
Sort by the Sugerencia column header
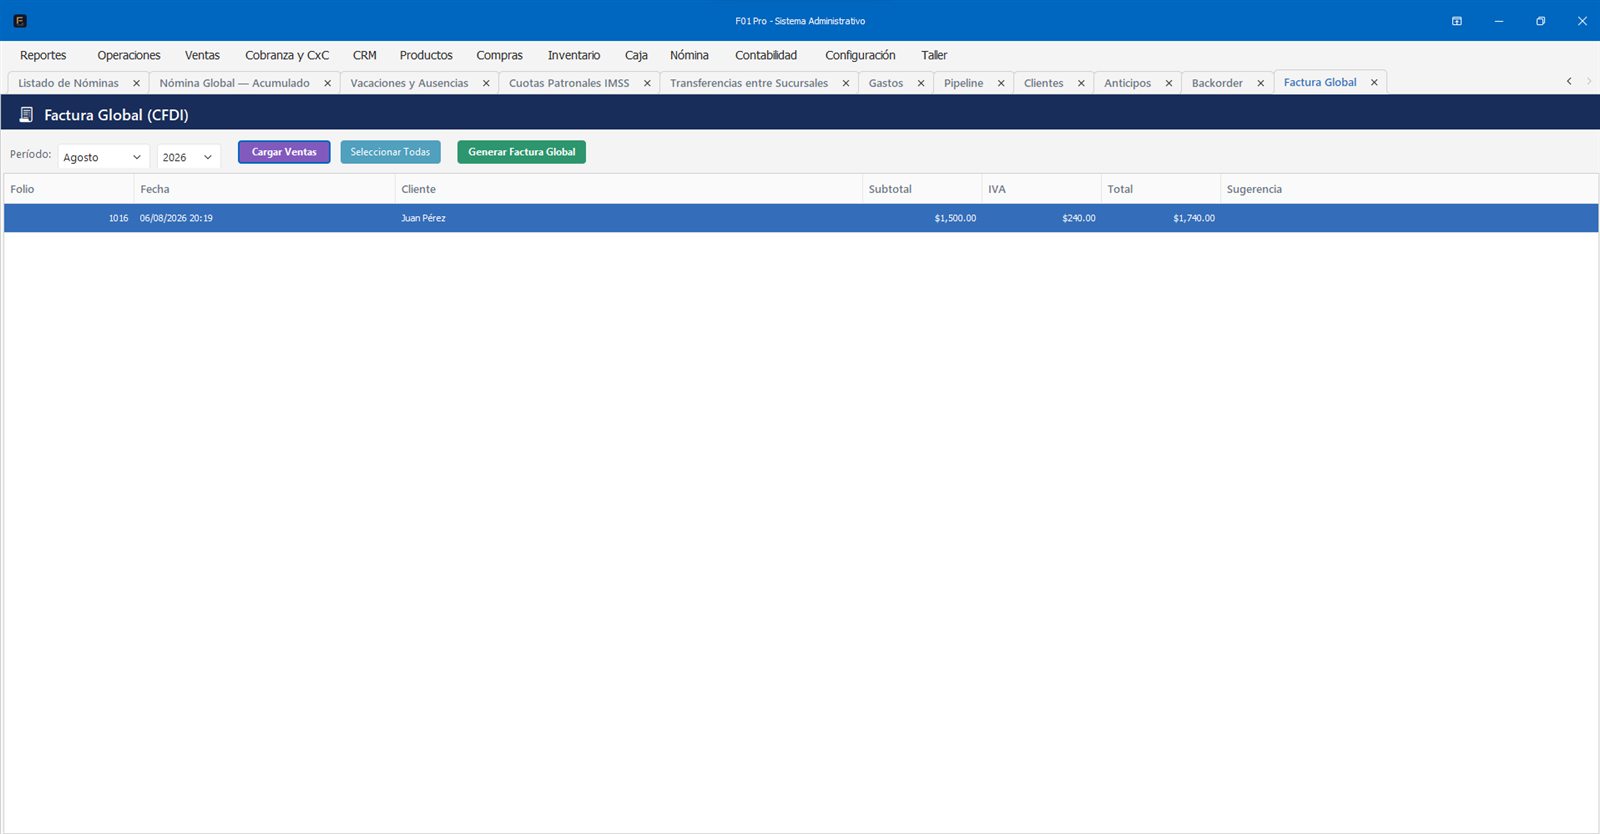tap(1409, 189)
